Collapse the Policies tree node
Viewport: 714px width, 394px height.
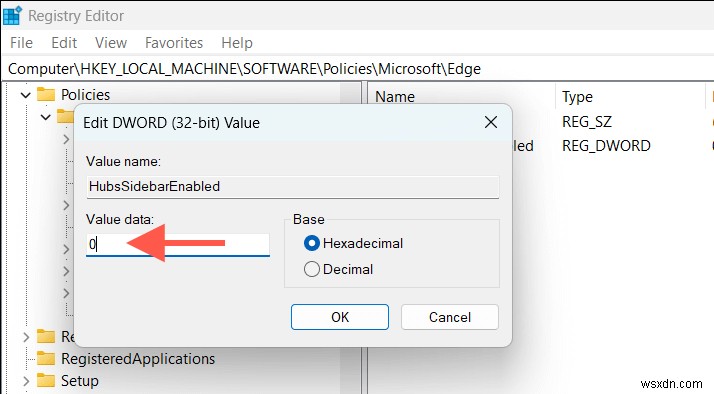[x=26, y=95]
